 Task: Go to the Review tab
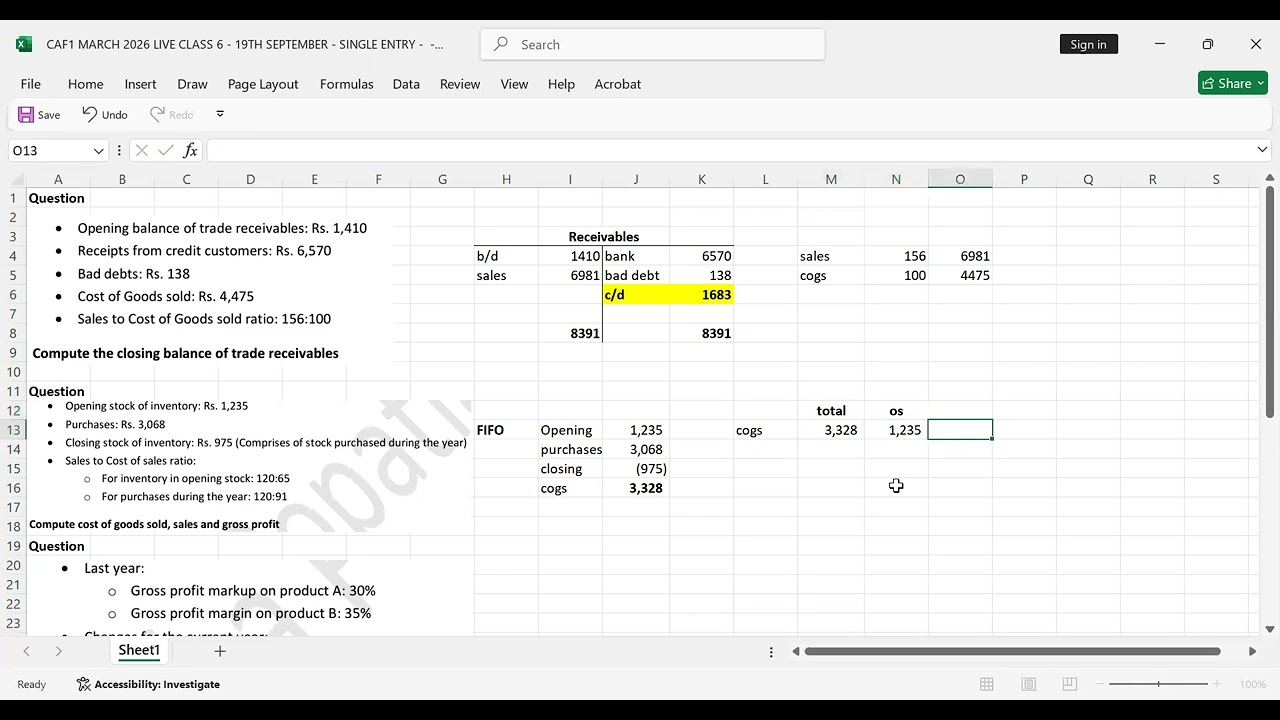pyautogui.click(x=460, y=84)
